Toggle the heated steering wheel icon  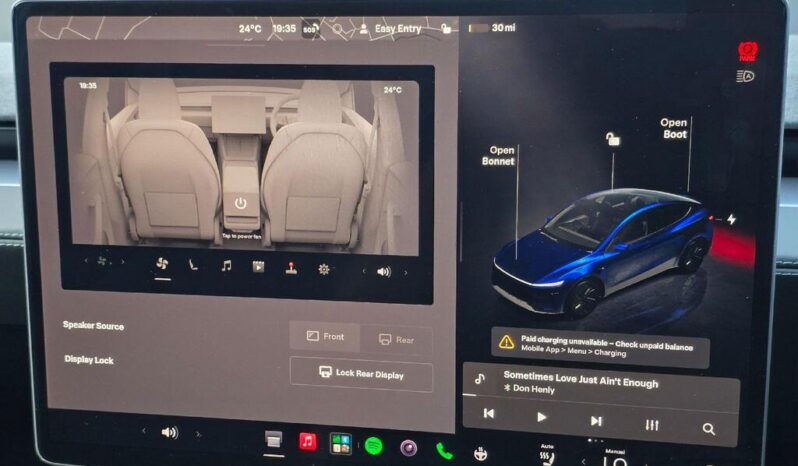tap(480, 453)
